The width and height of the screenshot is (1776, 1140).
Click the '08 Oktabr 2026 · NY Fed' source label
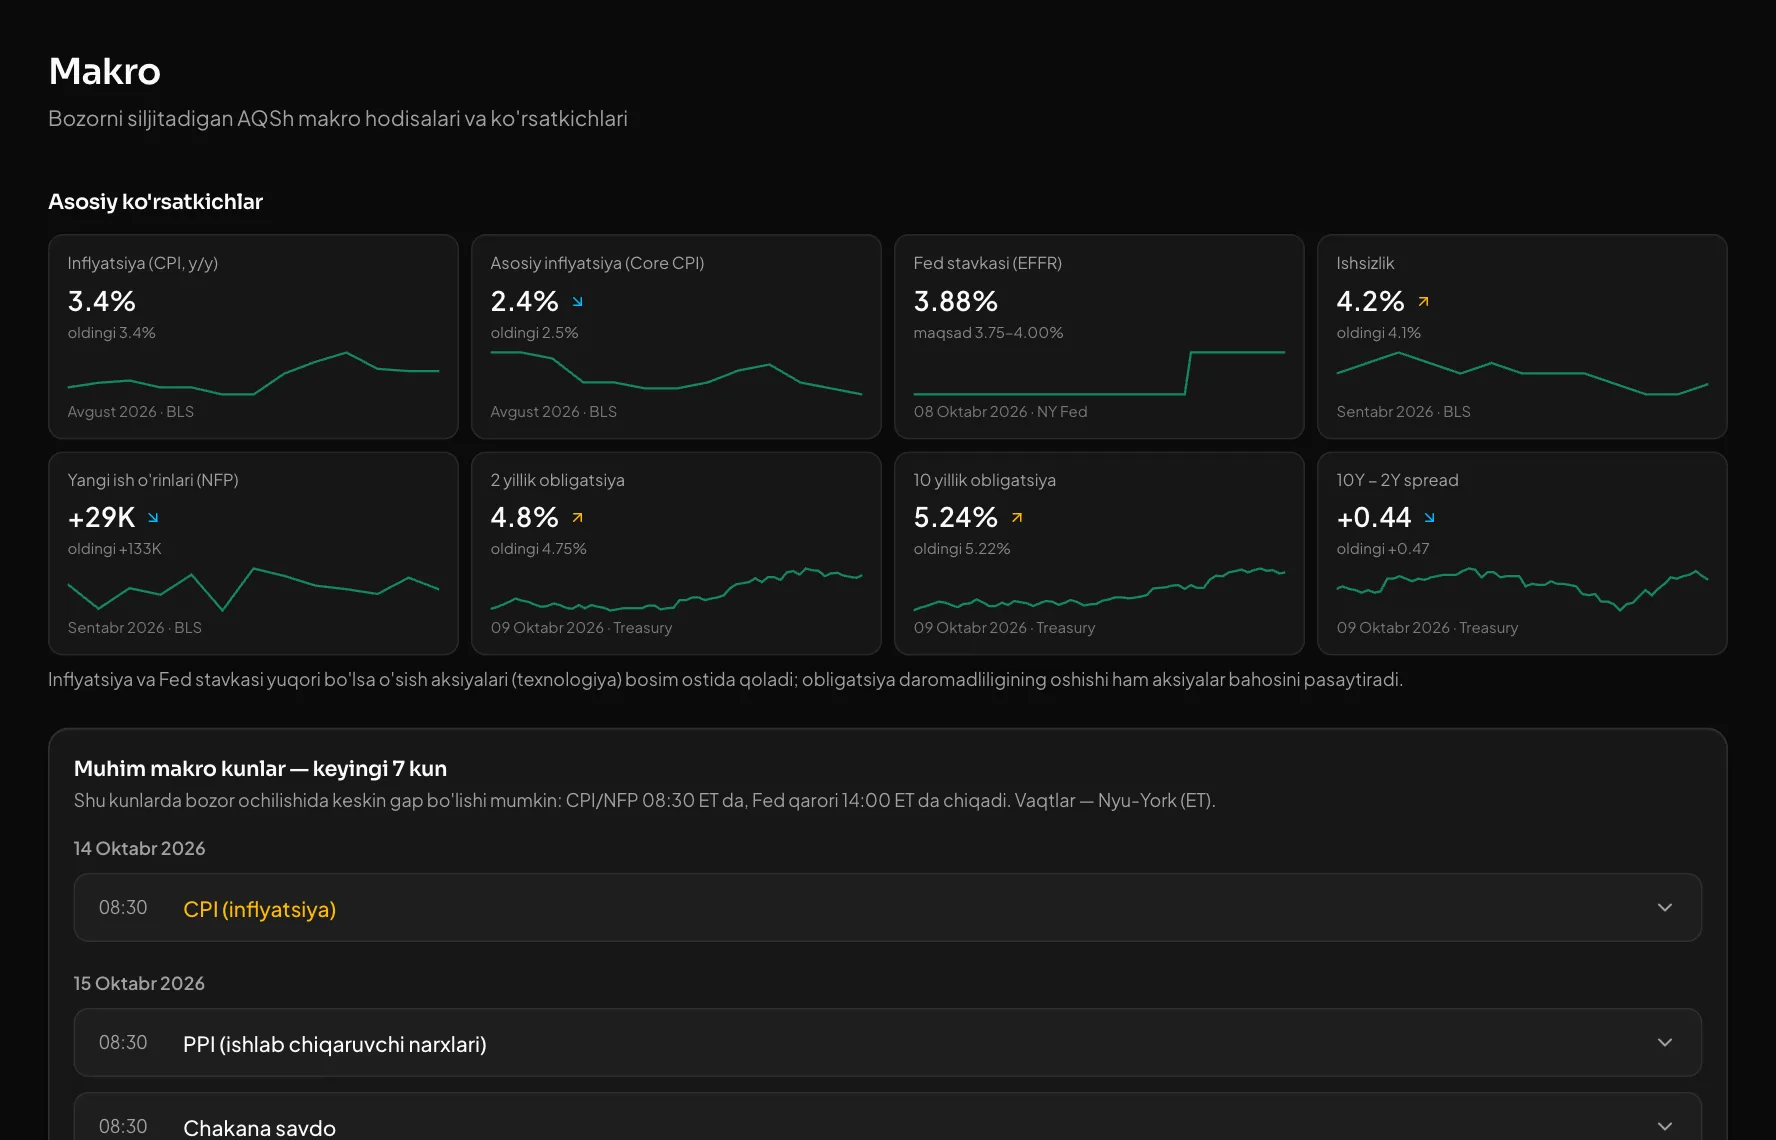click(x=1000, y=412)
